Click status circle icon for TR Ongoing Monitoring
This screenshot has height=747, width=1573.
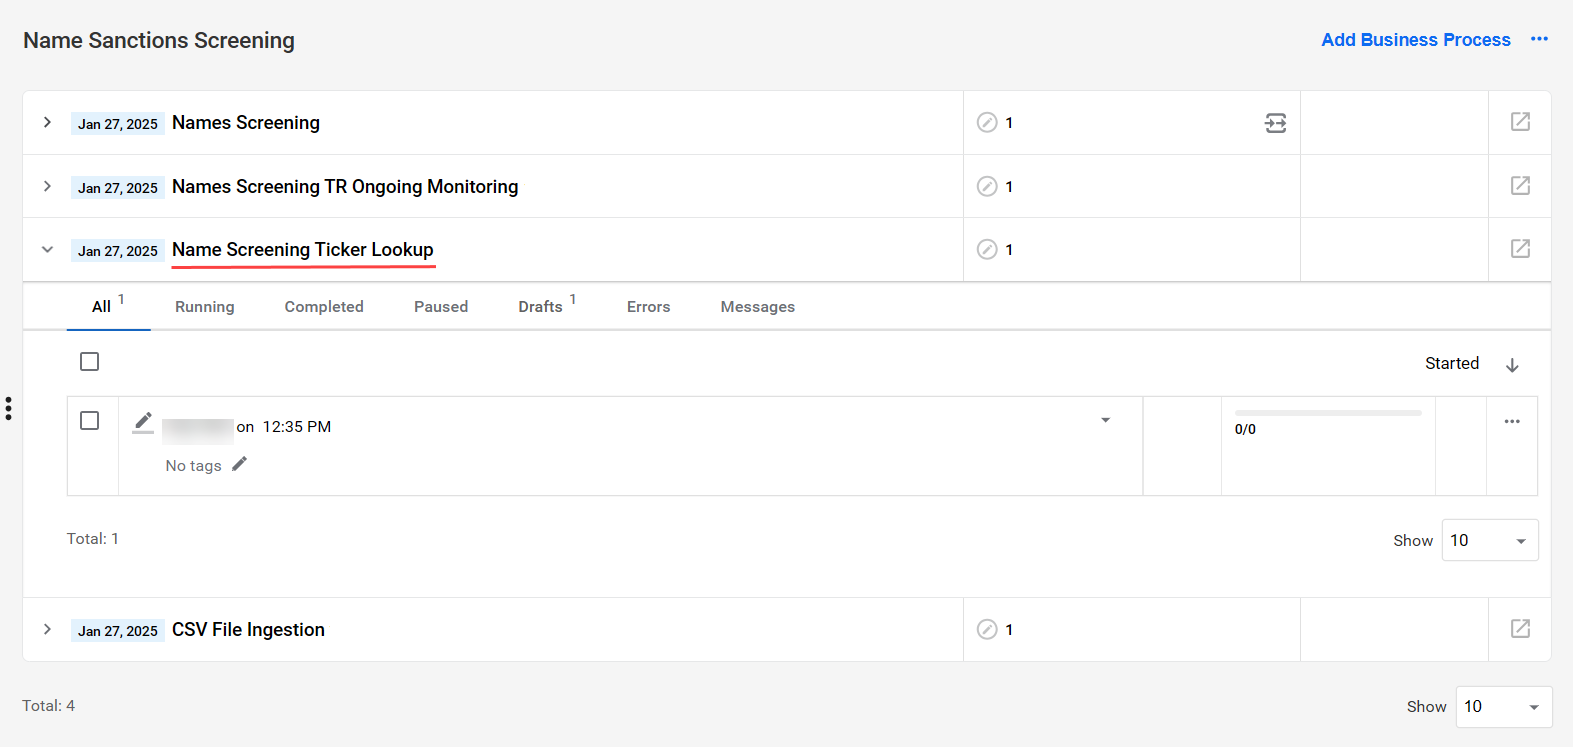pos(987,186)
